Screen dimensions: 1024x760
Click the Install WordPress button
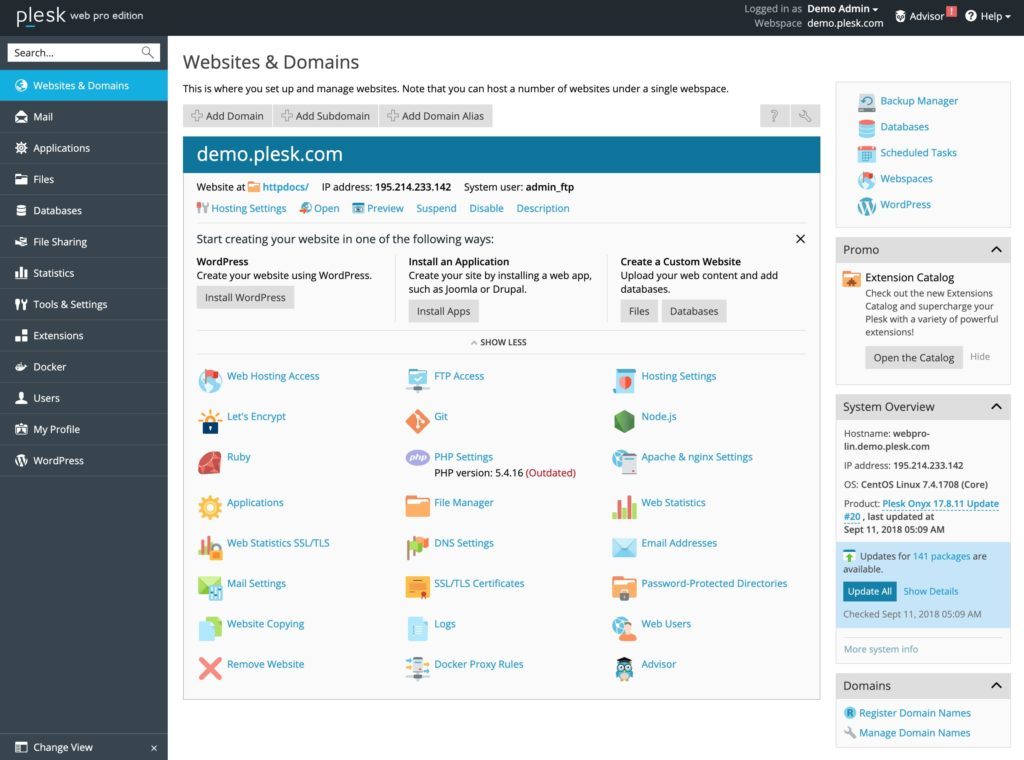coord(245,298)
